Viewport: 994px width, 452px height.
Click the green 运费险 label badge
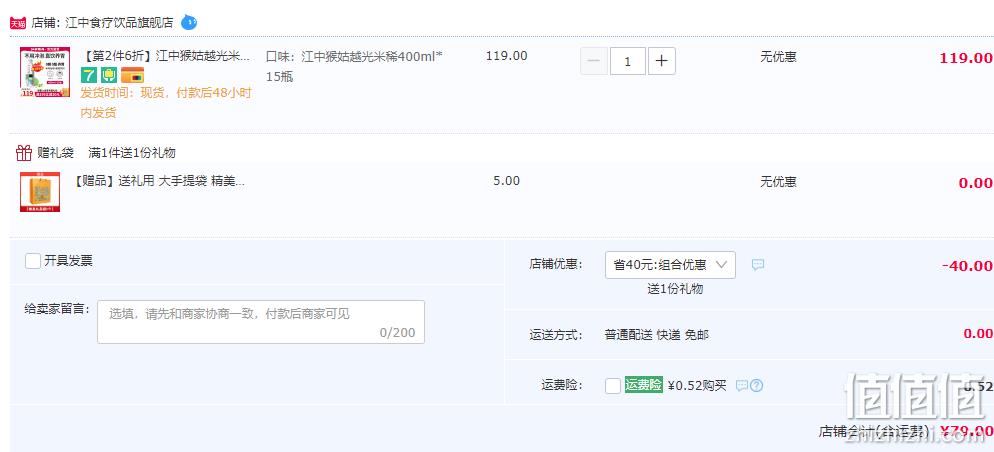[643, 385]
